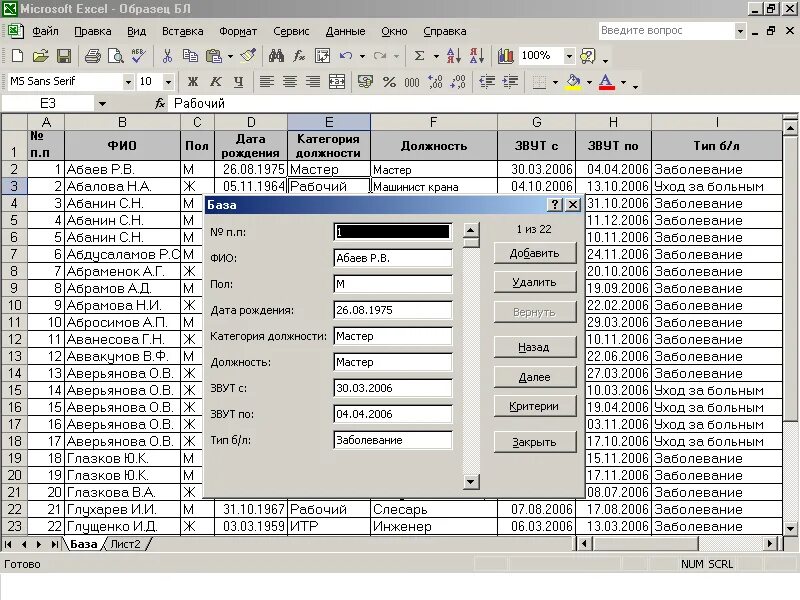Open the Правка menu
Screen dimensions: 800x600
[x=92, y=31]
